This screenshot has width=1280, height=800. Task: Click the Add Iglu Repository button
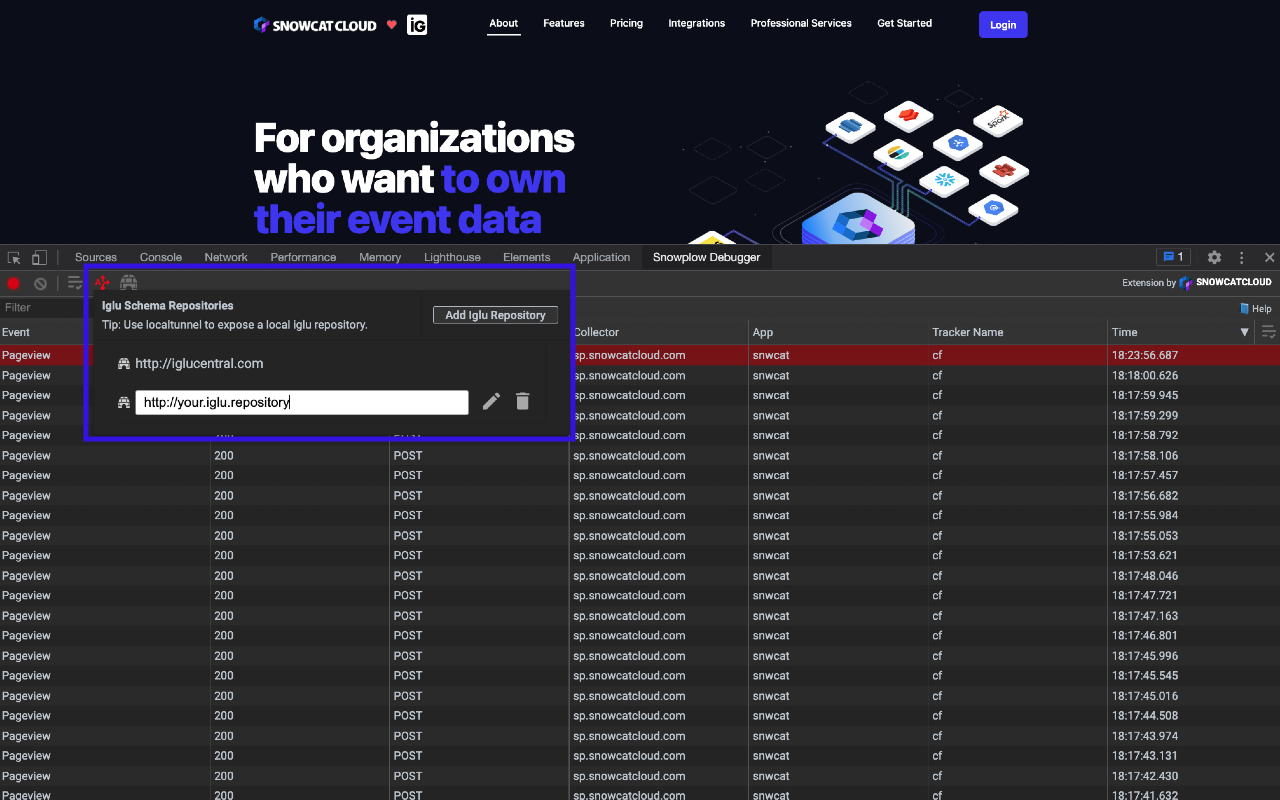pos(495,314)
